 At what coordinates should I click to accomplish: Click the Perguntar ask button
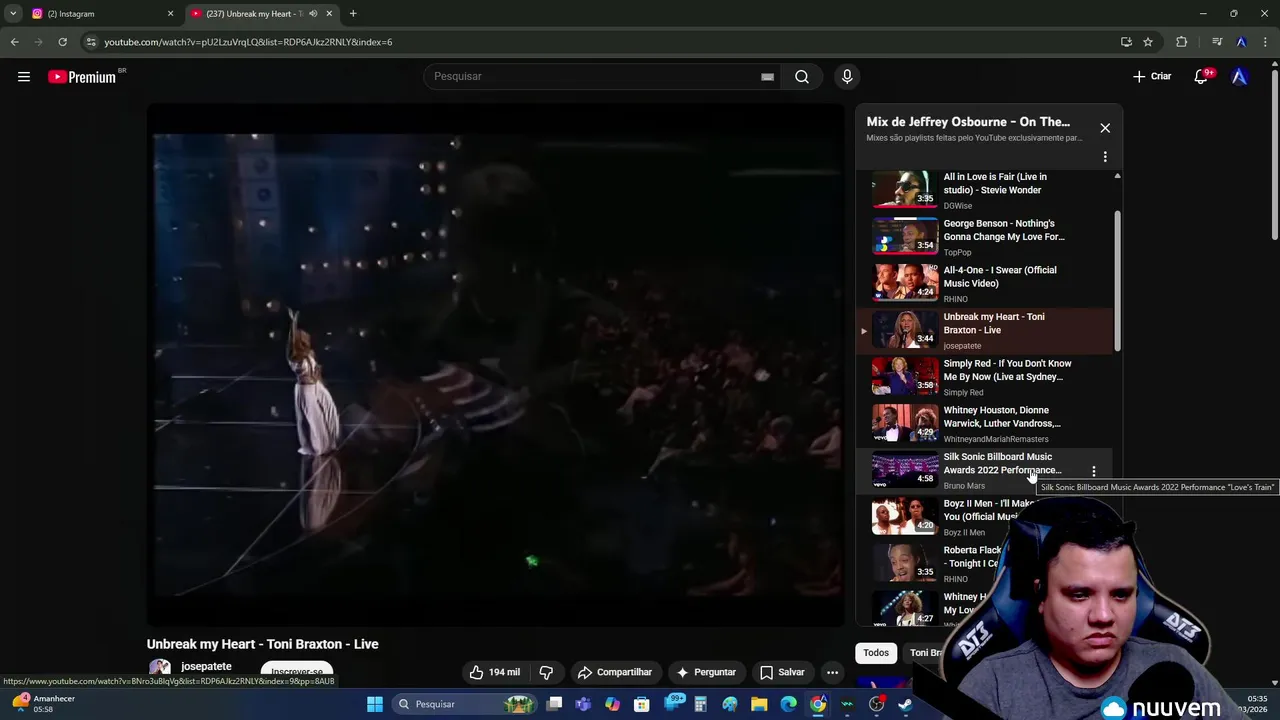706,672
